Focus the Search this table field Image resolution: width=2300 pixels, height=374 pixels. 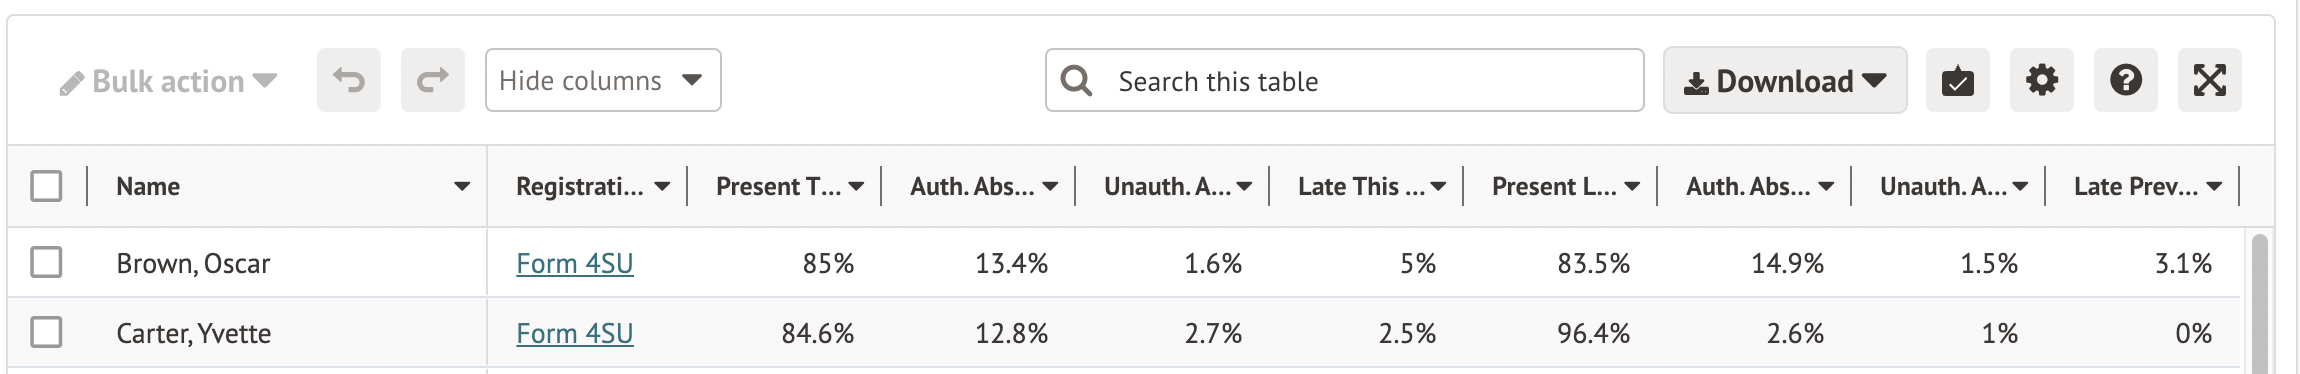[x=1344, y=80]
